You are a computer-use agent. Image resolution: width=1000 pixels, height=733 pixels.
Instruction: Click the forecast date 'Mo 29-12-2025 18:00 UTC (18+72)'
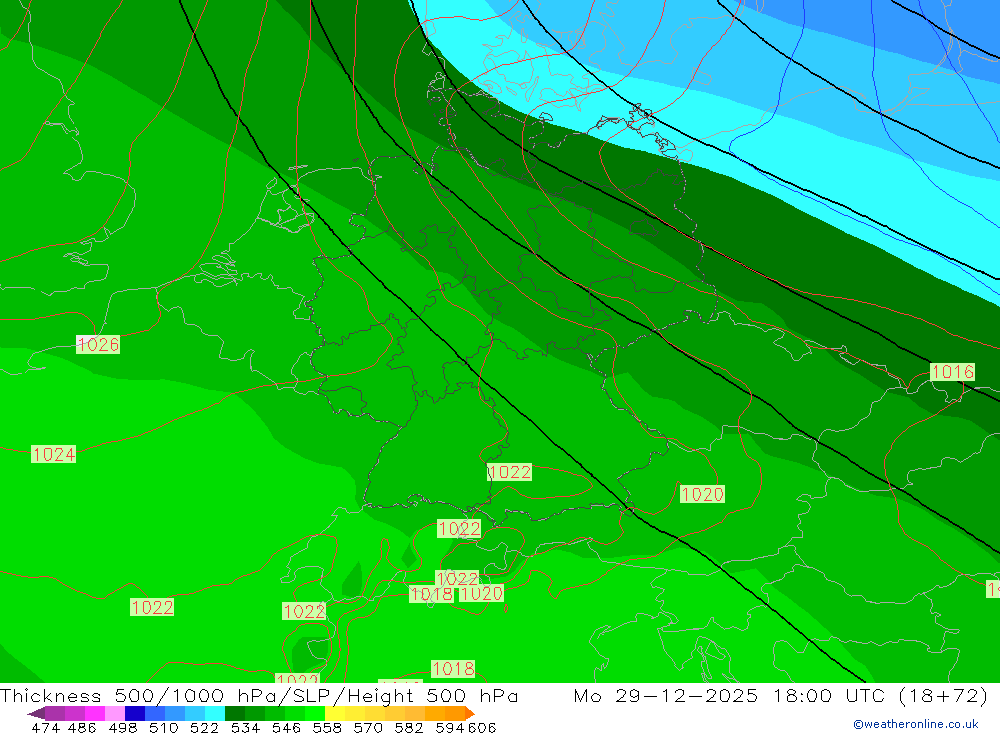click(x=781, y=695)
